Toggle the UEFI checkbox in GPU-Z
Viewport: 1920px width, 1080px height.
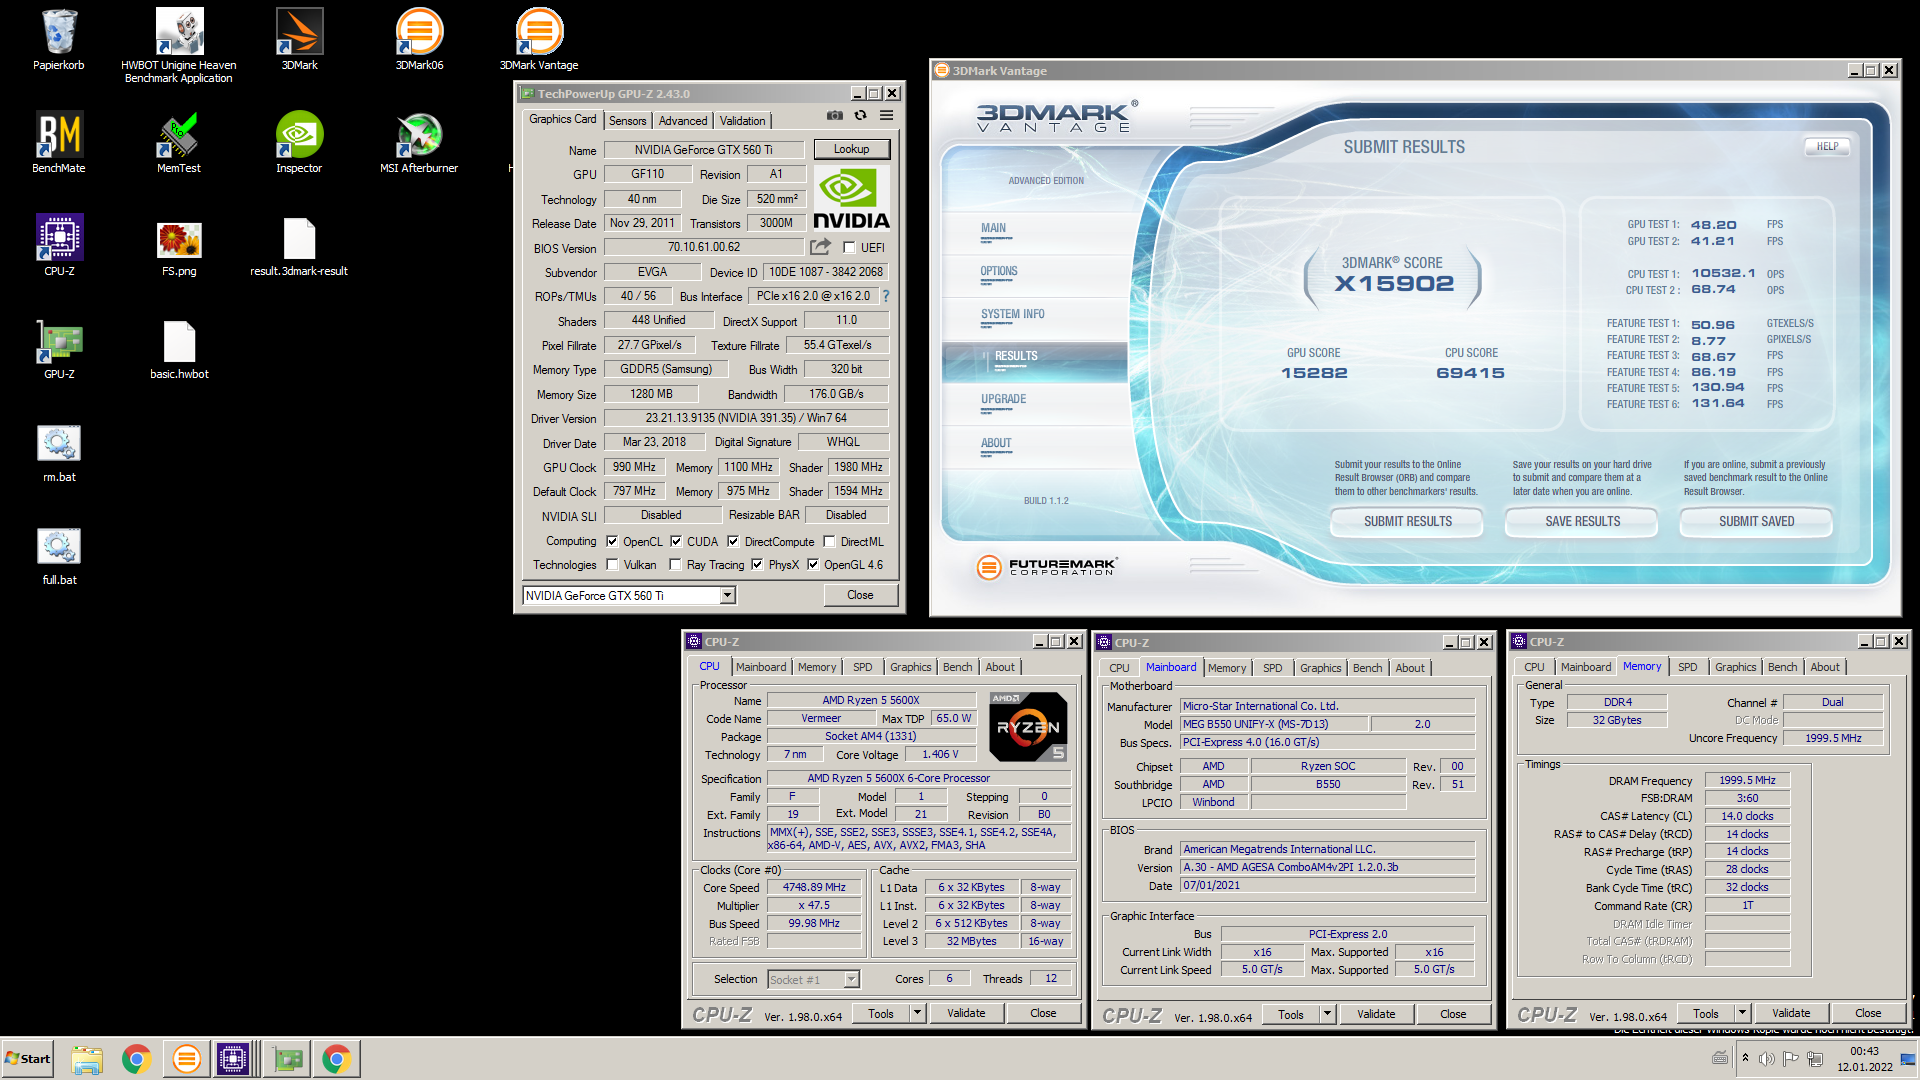click(x=849, y=248)
